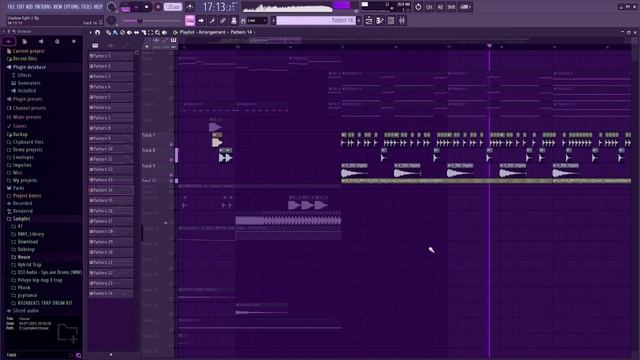
Task: Select Pattern 1 in the picker
Action: (111, 56)
